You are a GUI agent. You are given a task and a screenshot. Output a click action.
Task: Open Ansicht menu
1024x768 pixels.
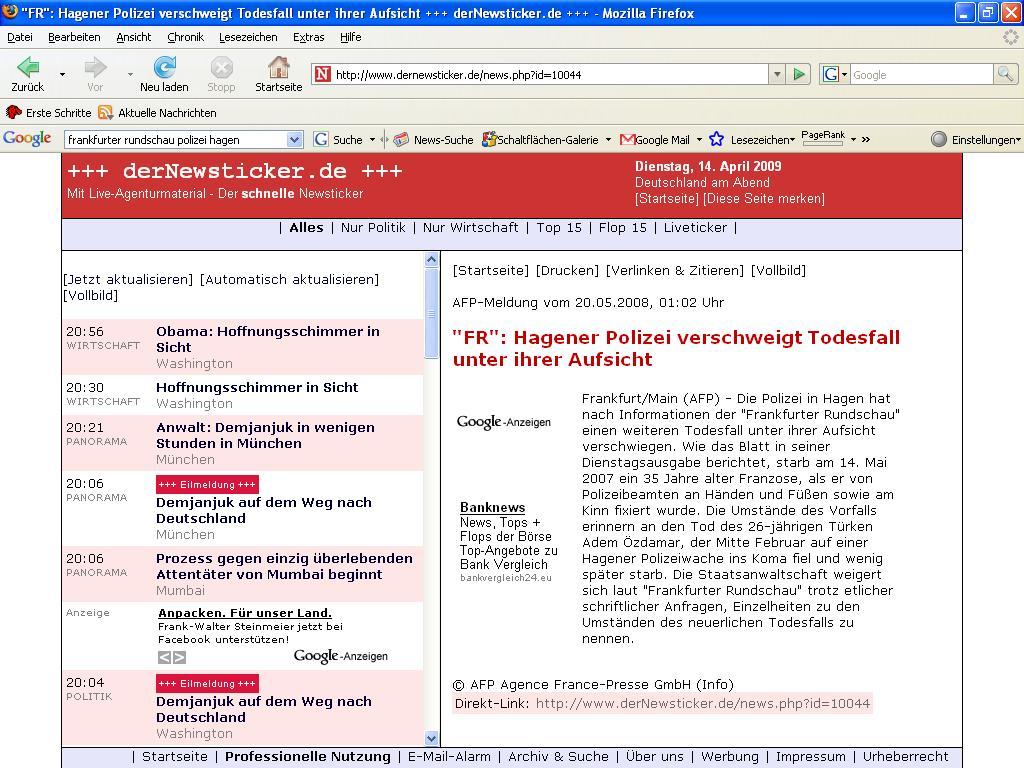click(133, 37)
